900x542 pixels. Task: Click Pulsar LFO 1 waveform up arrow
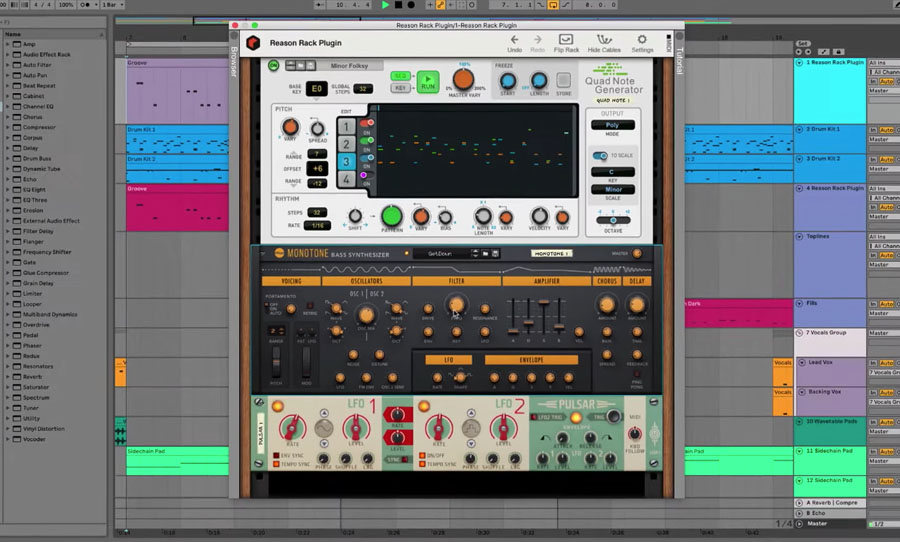tap(324, 413)
